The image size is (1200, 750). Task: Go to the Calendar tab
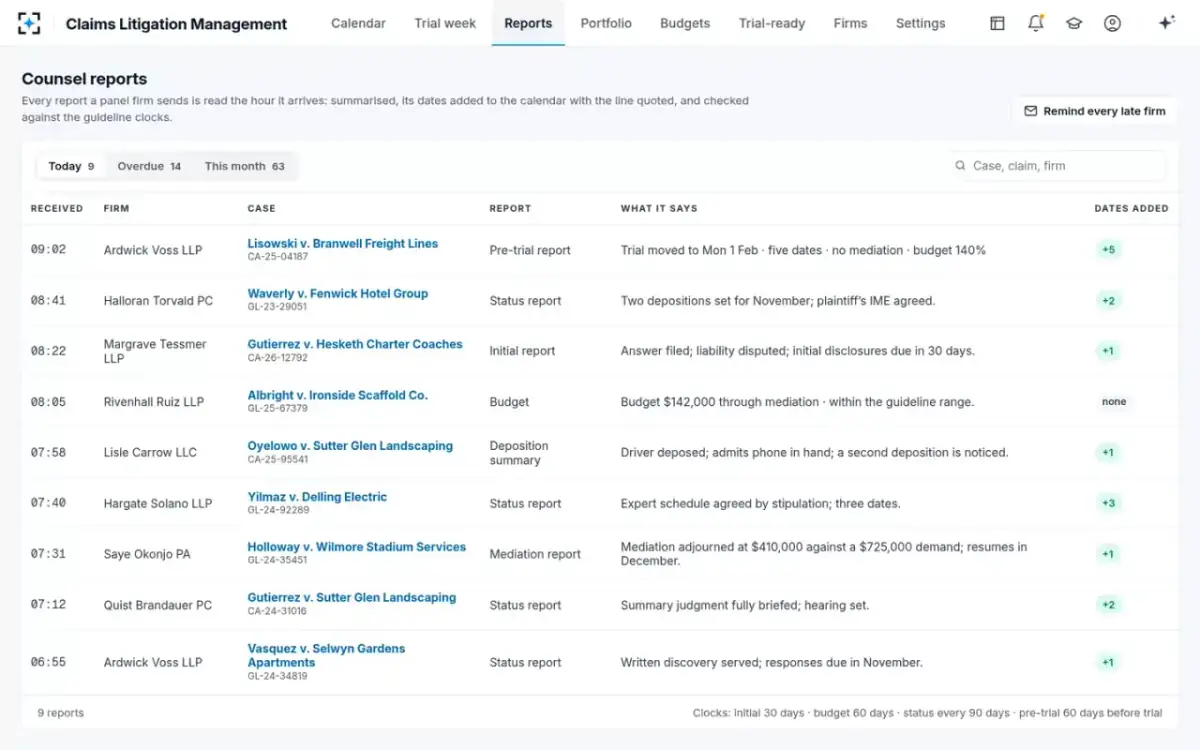pyautogui.click(x=358, y=23)
